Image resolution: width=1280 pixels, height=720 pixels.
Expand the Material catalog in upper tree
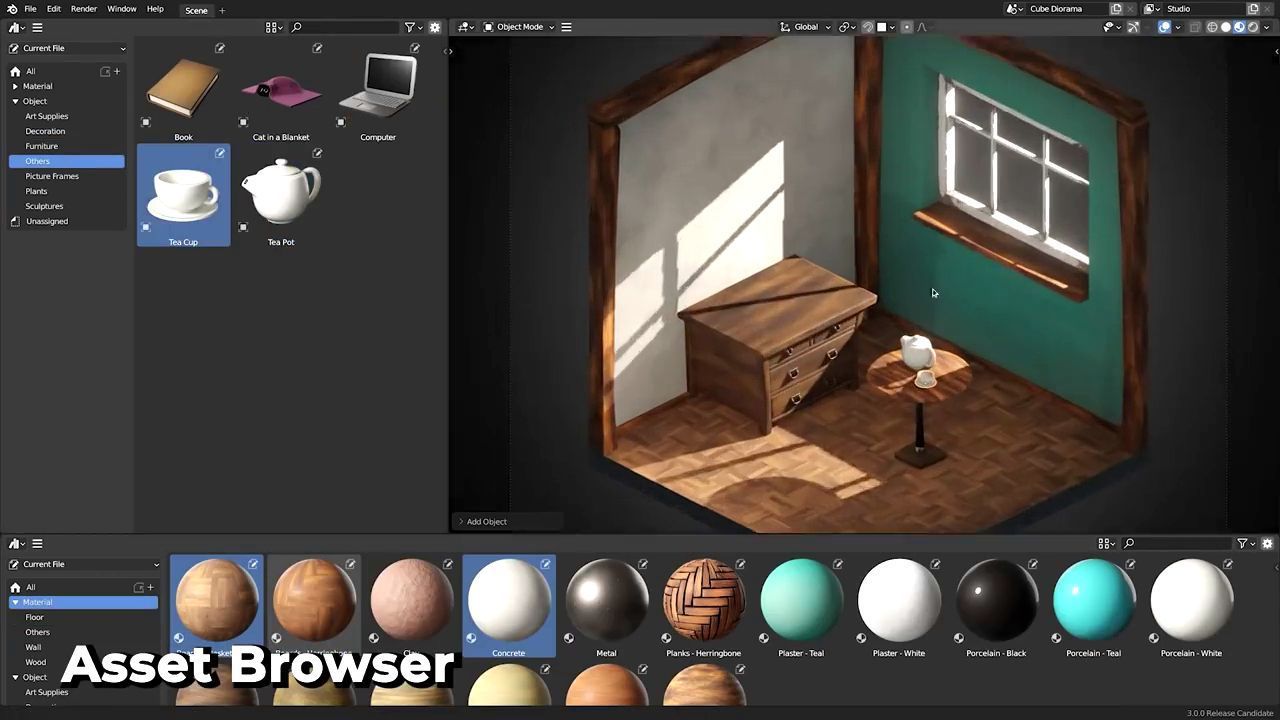point(15,86)
